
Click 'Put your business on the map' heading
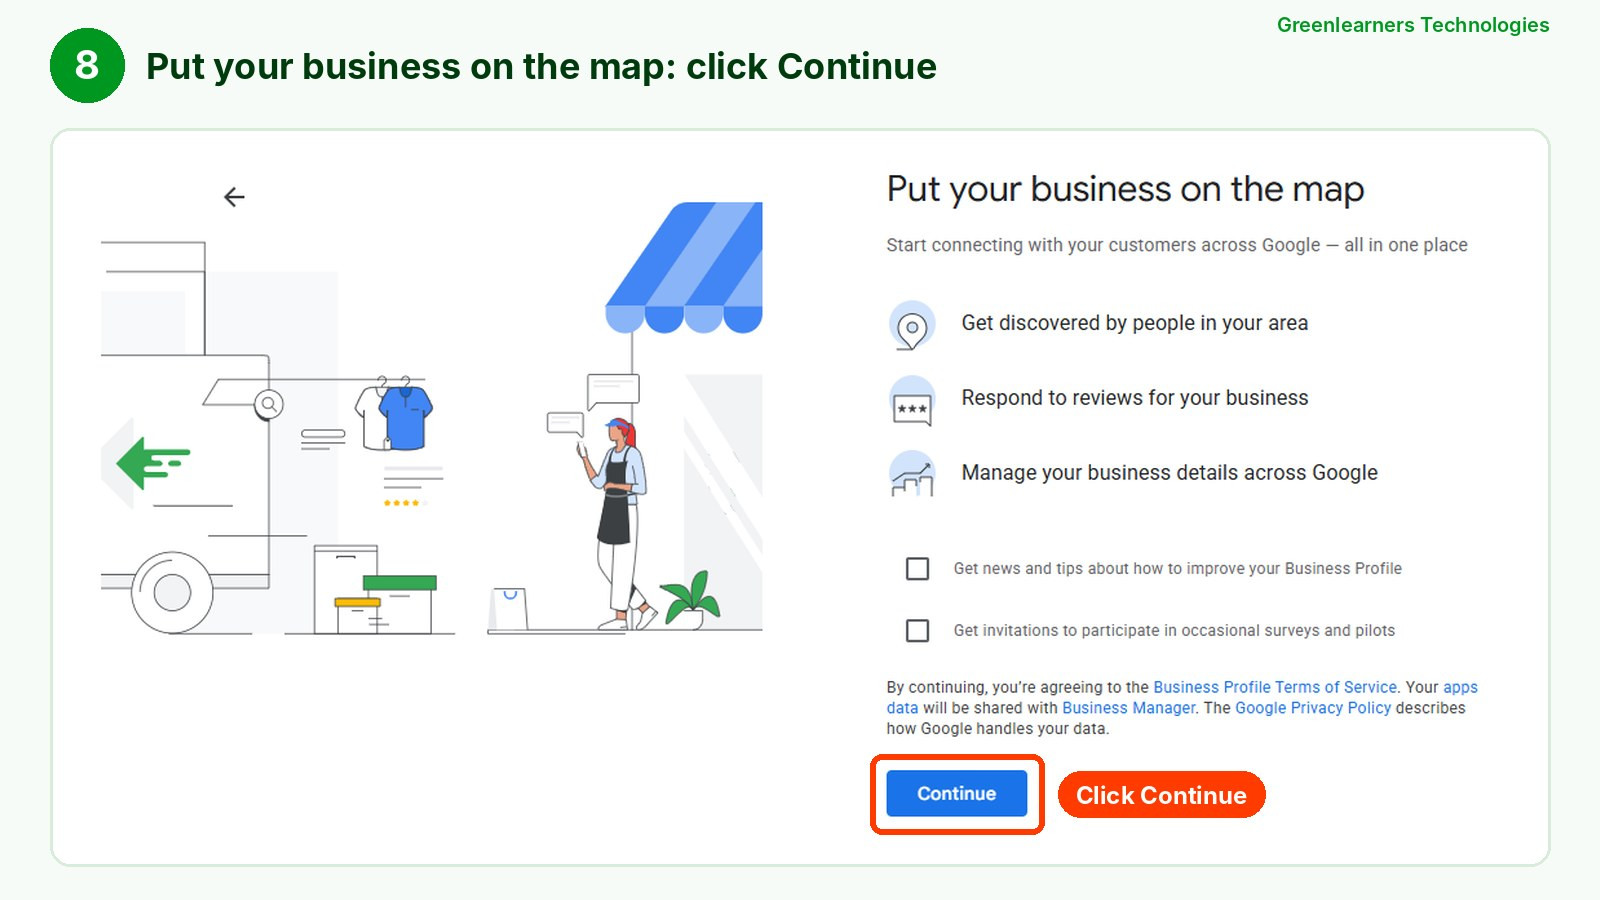coord(1126,189)
